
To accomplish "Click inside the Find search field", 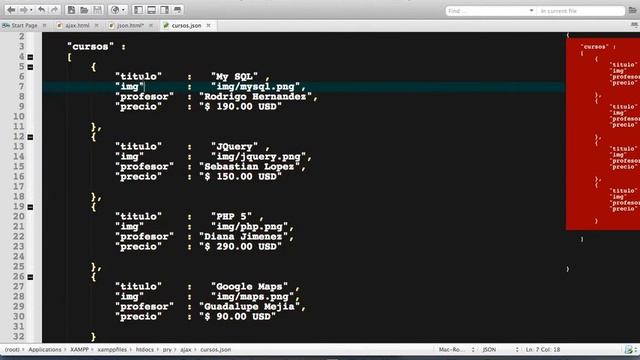I will click(x=487, y=11).
